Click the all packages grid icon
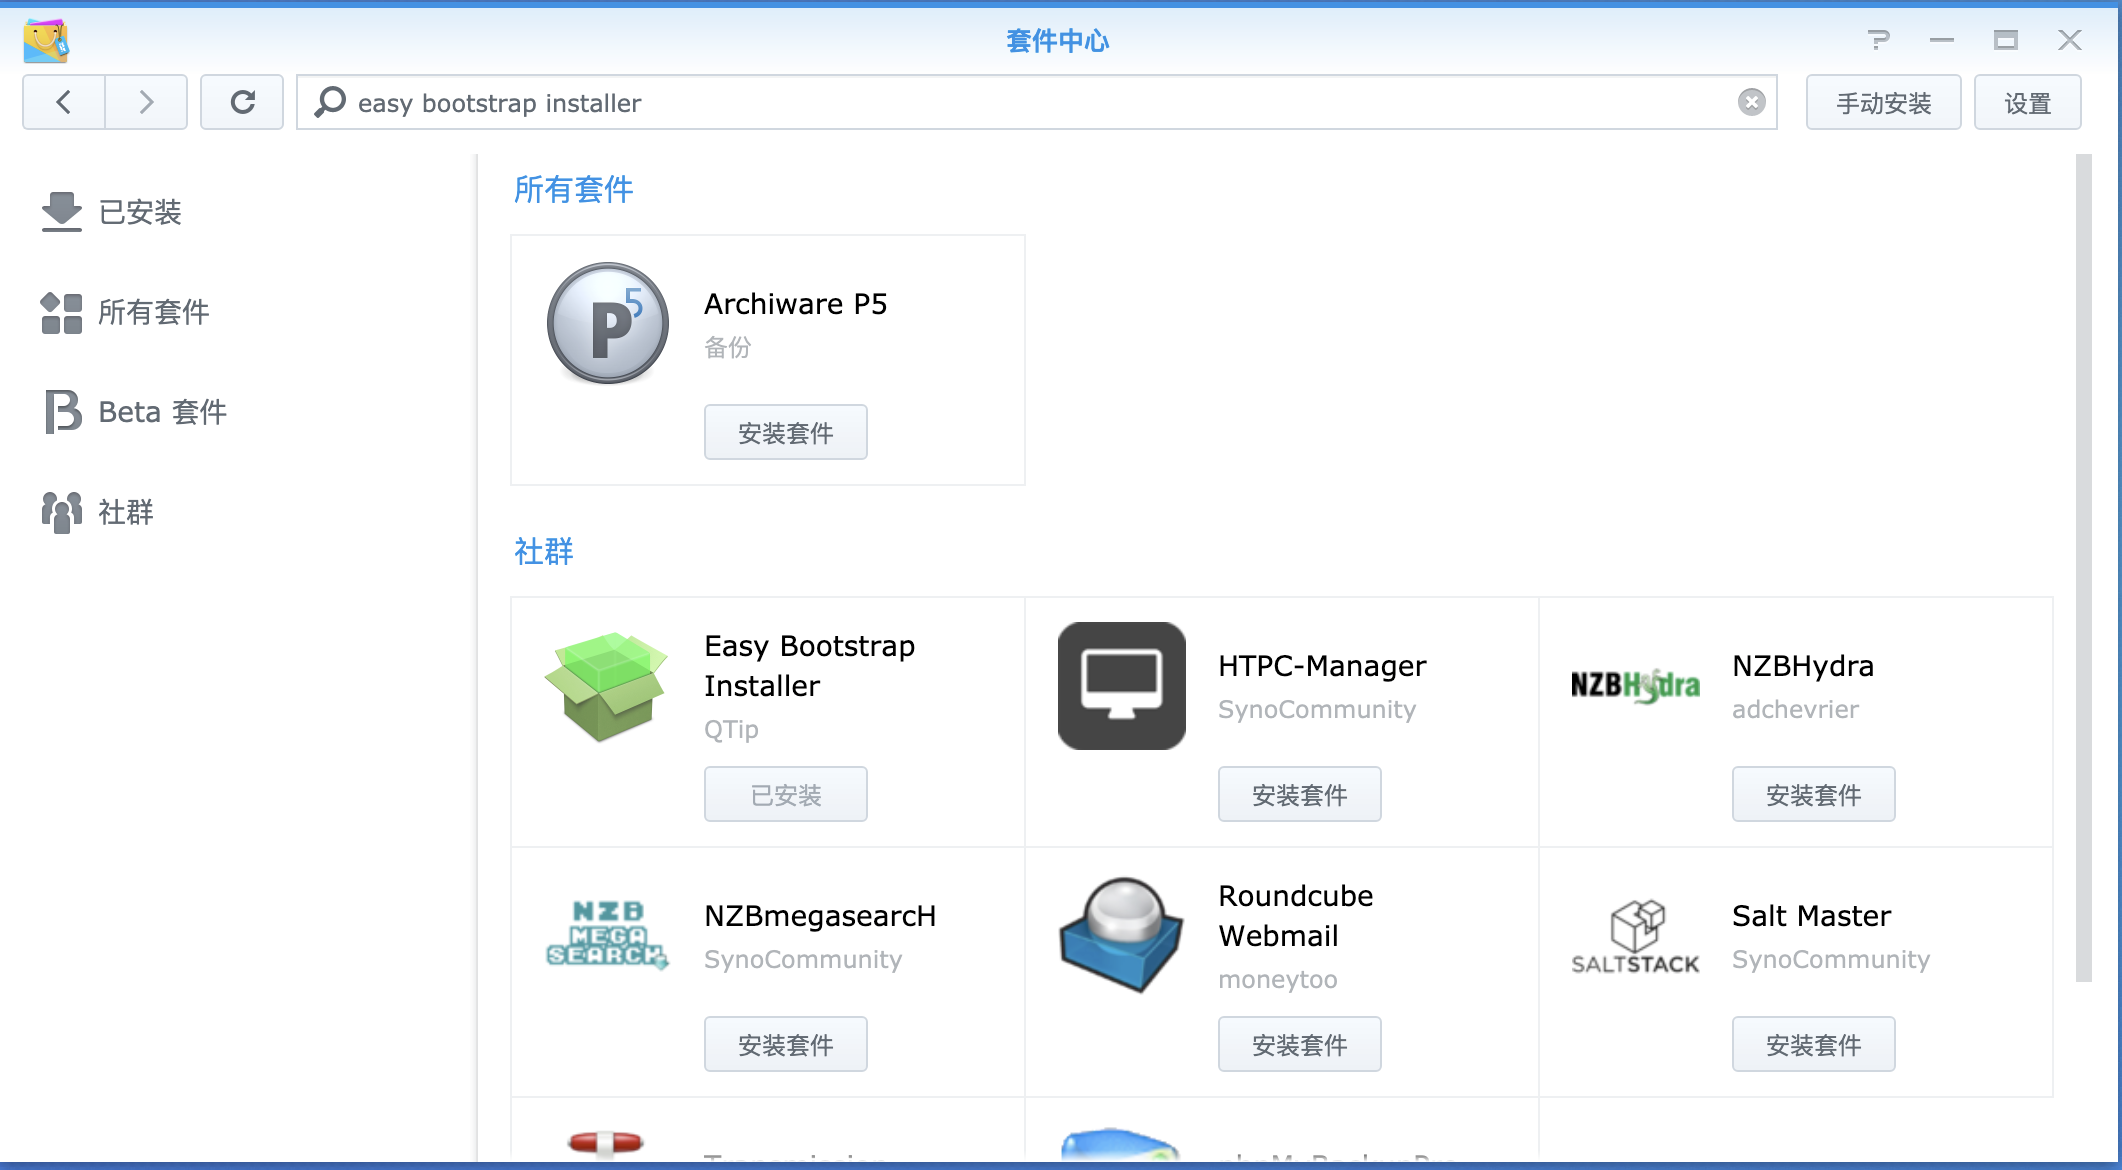Image resolution: width=2122 pixels, height=1170 pixels. tap(62, 313)
